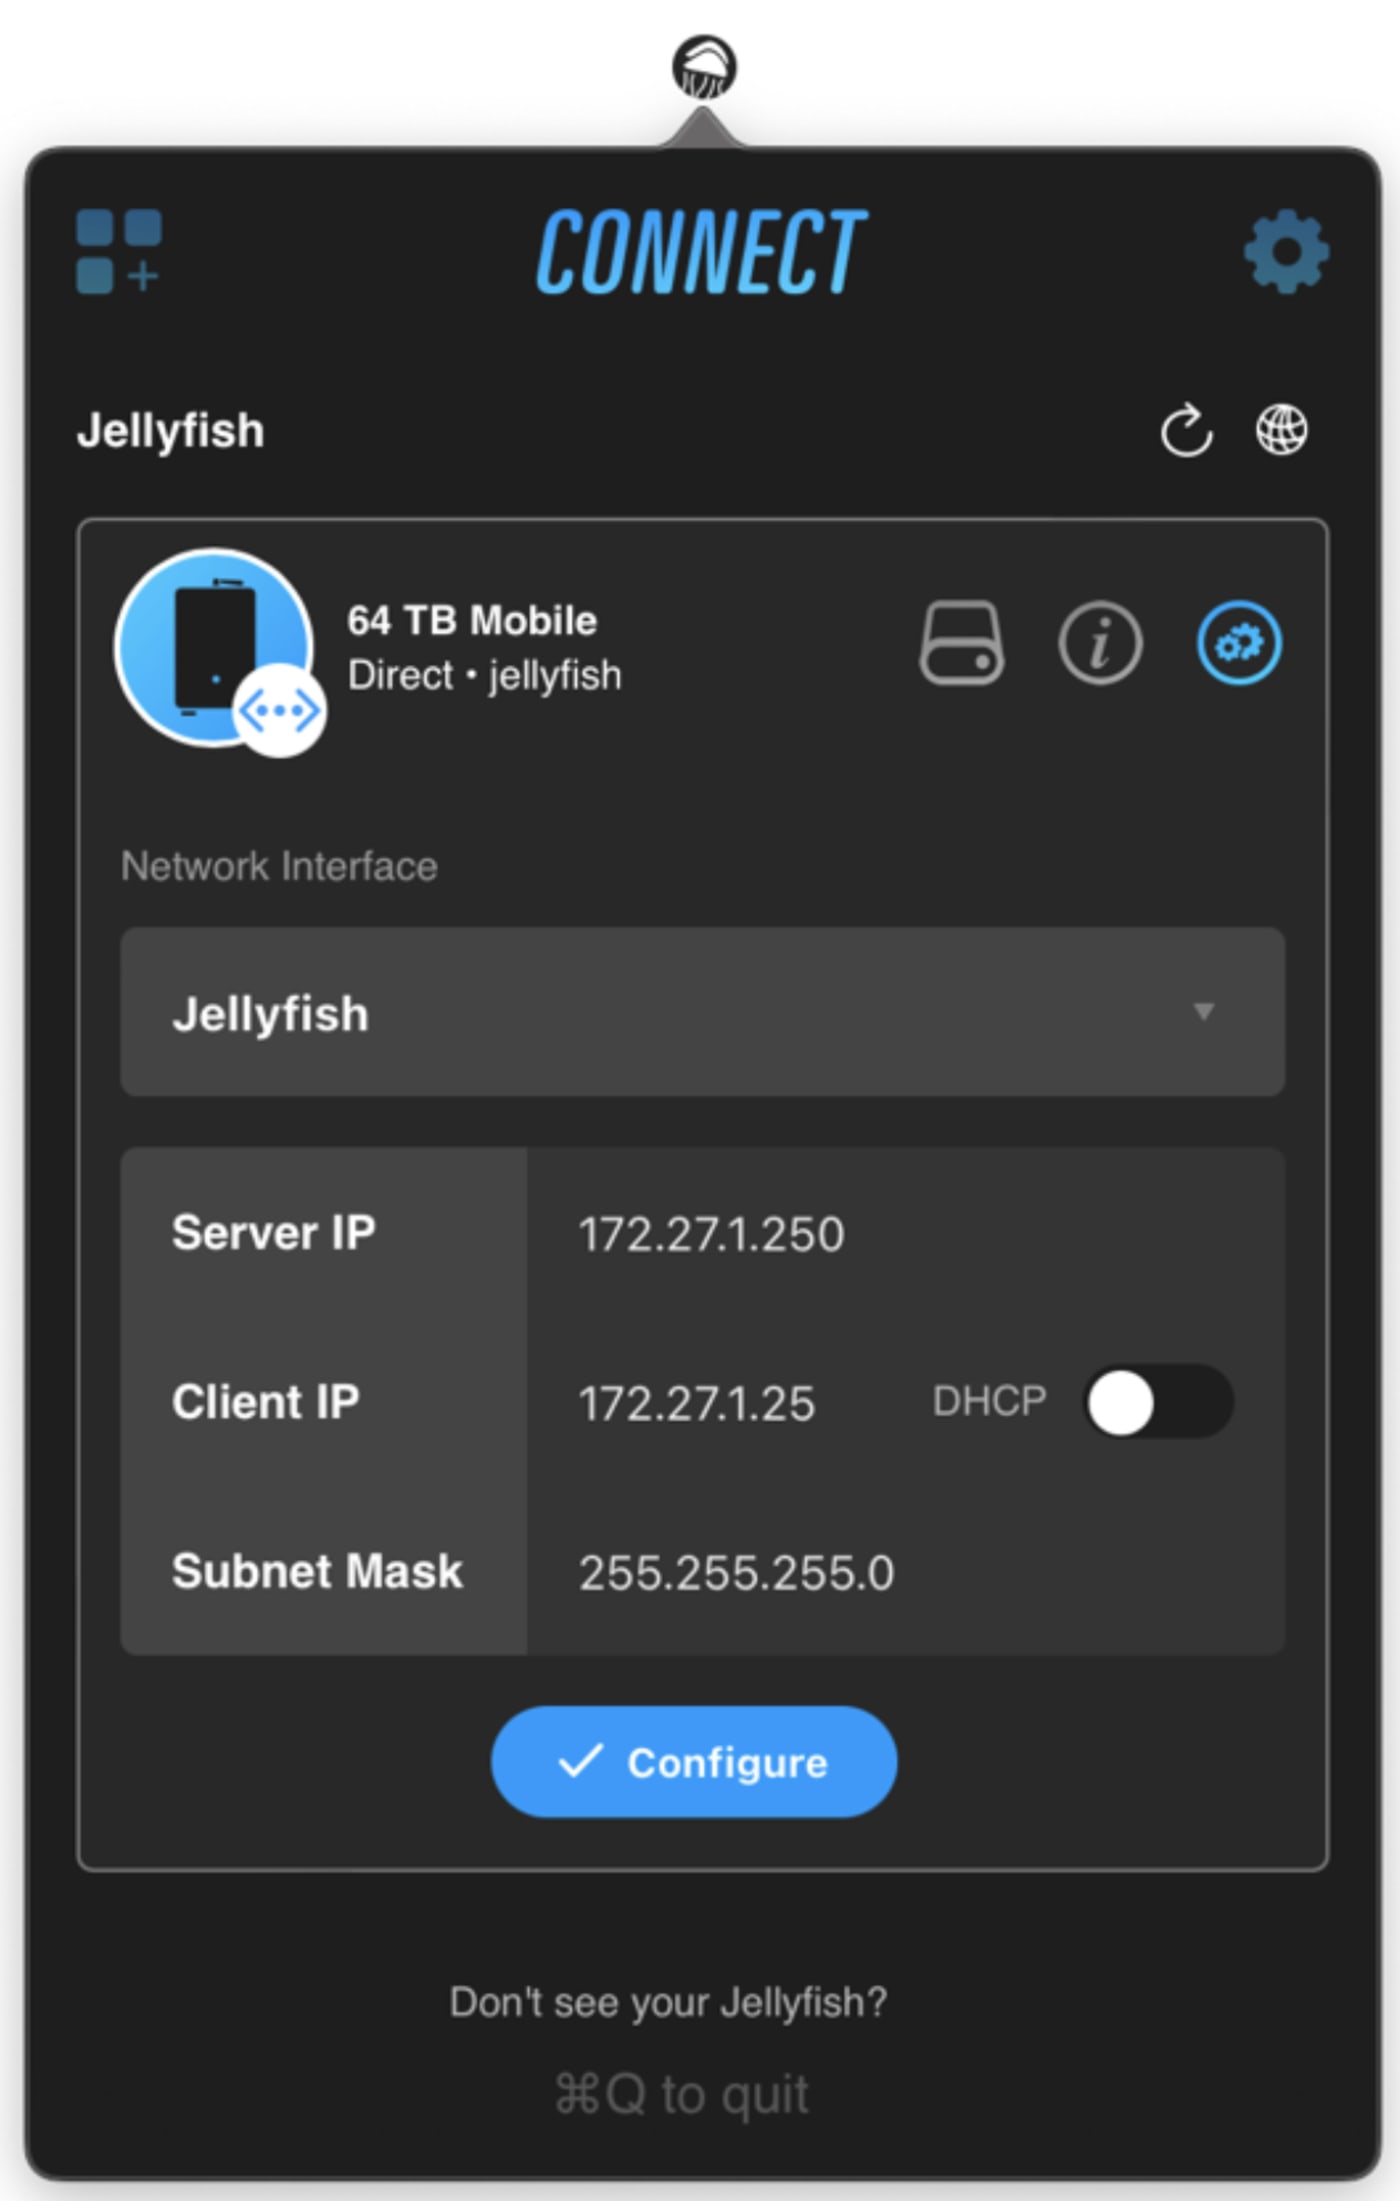Click the Don't see your Jellyfish? link

(x=668, y=2002)
